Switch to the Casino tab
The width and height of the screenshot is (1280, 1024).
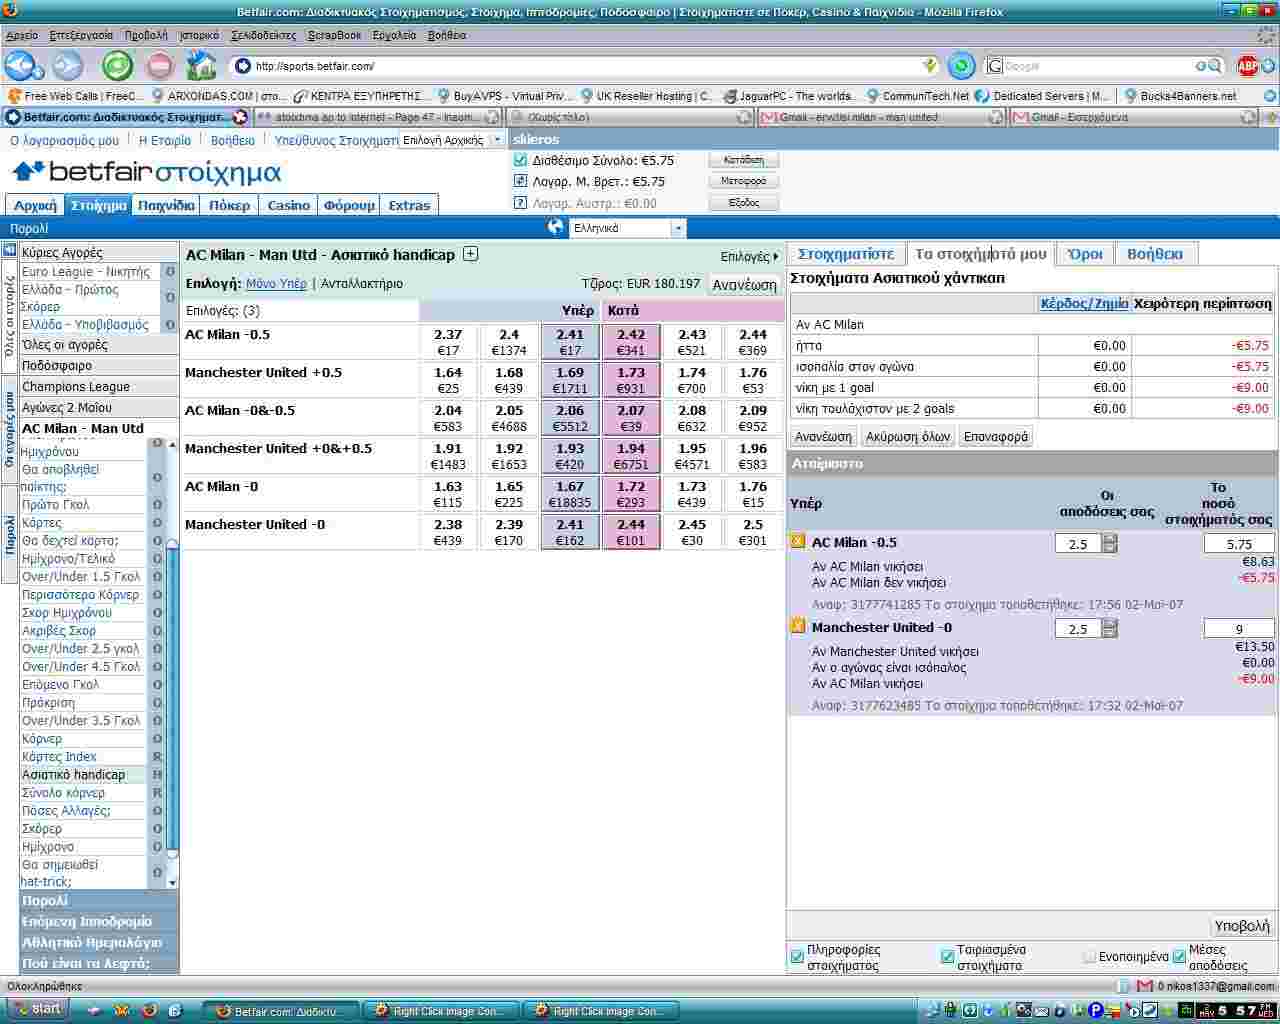288,205
